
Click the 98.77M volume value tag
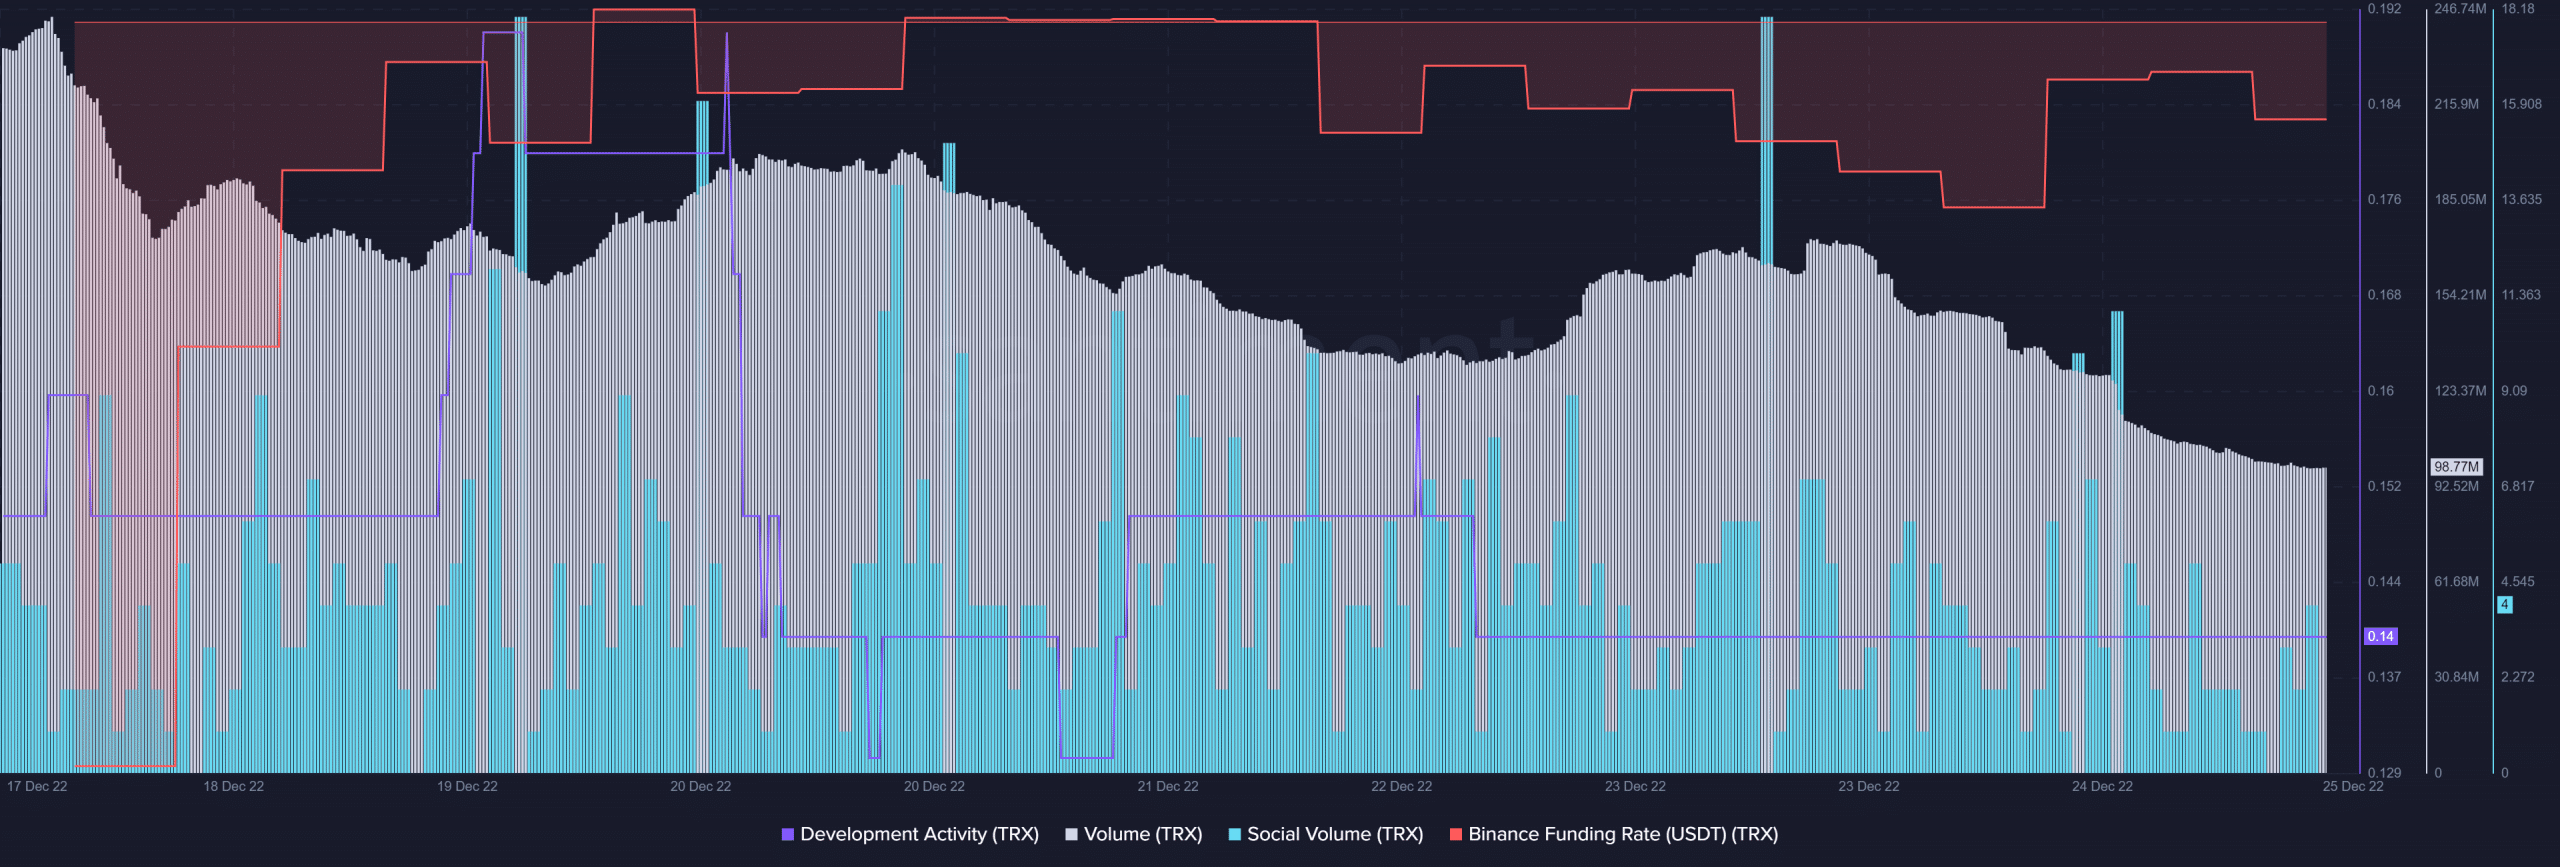point(2456,467)
